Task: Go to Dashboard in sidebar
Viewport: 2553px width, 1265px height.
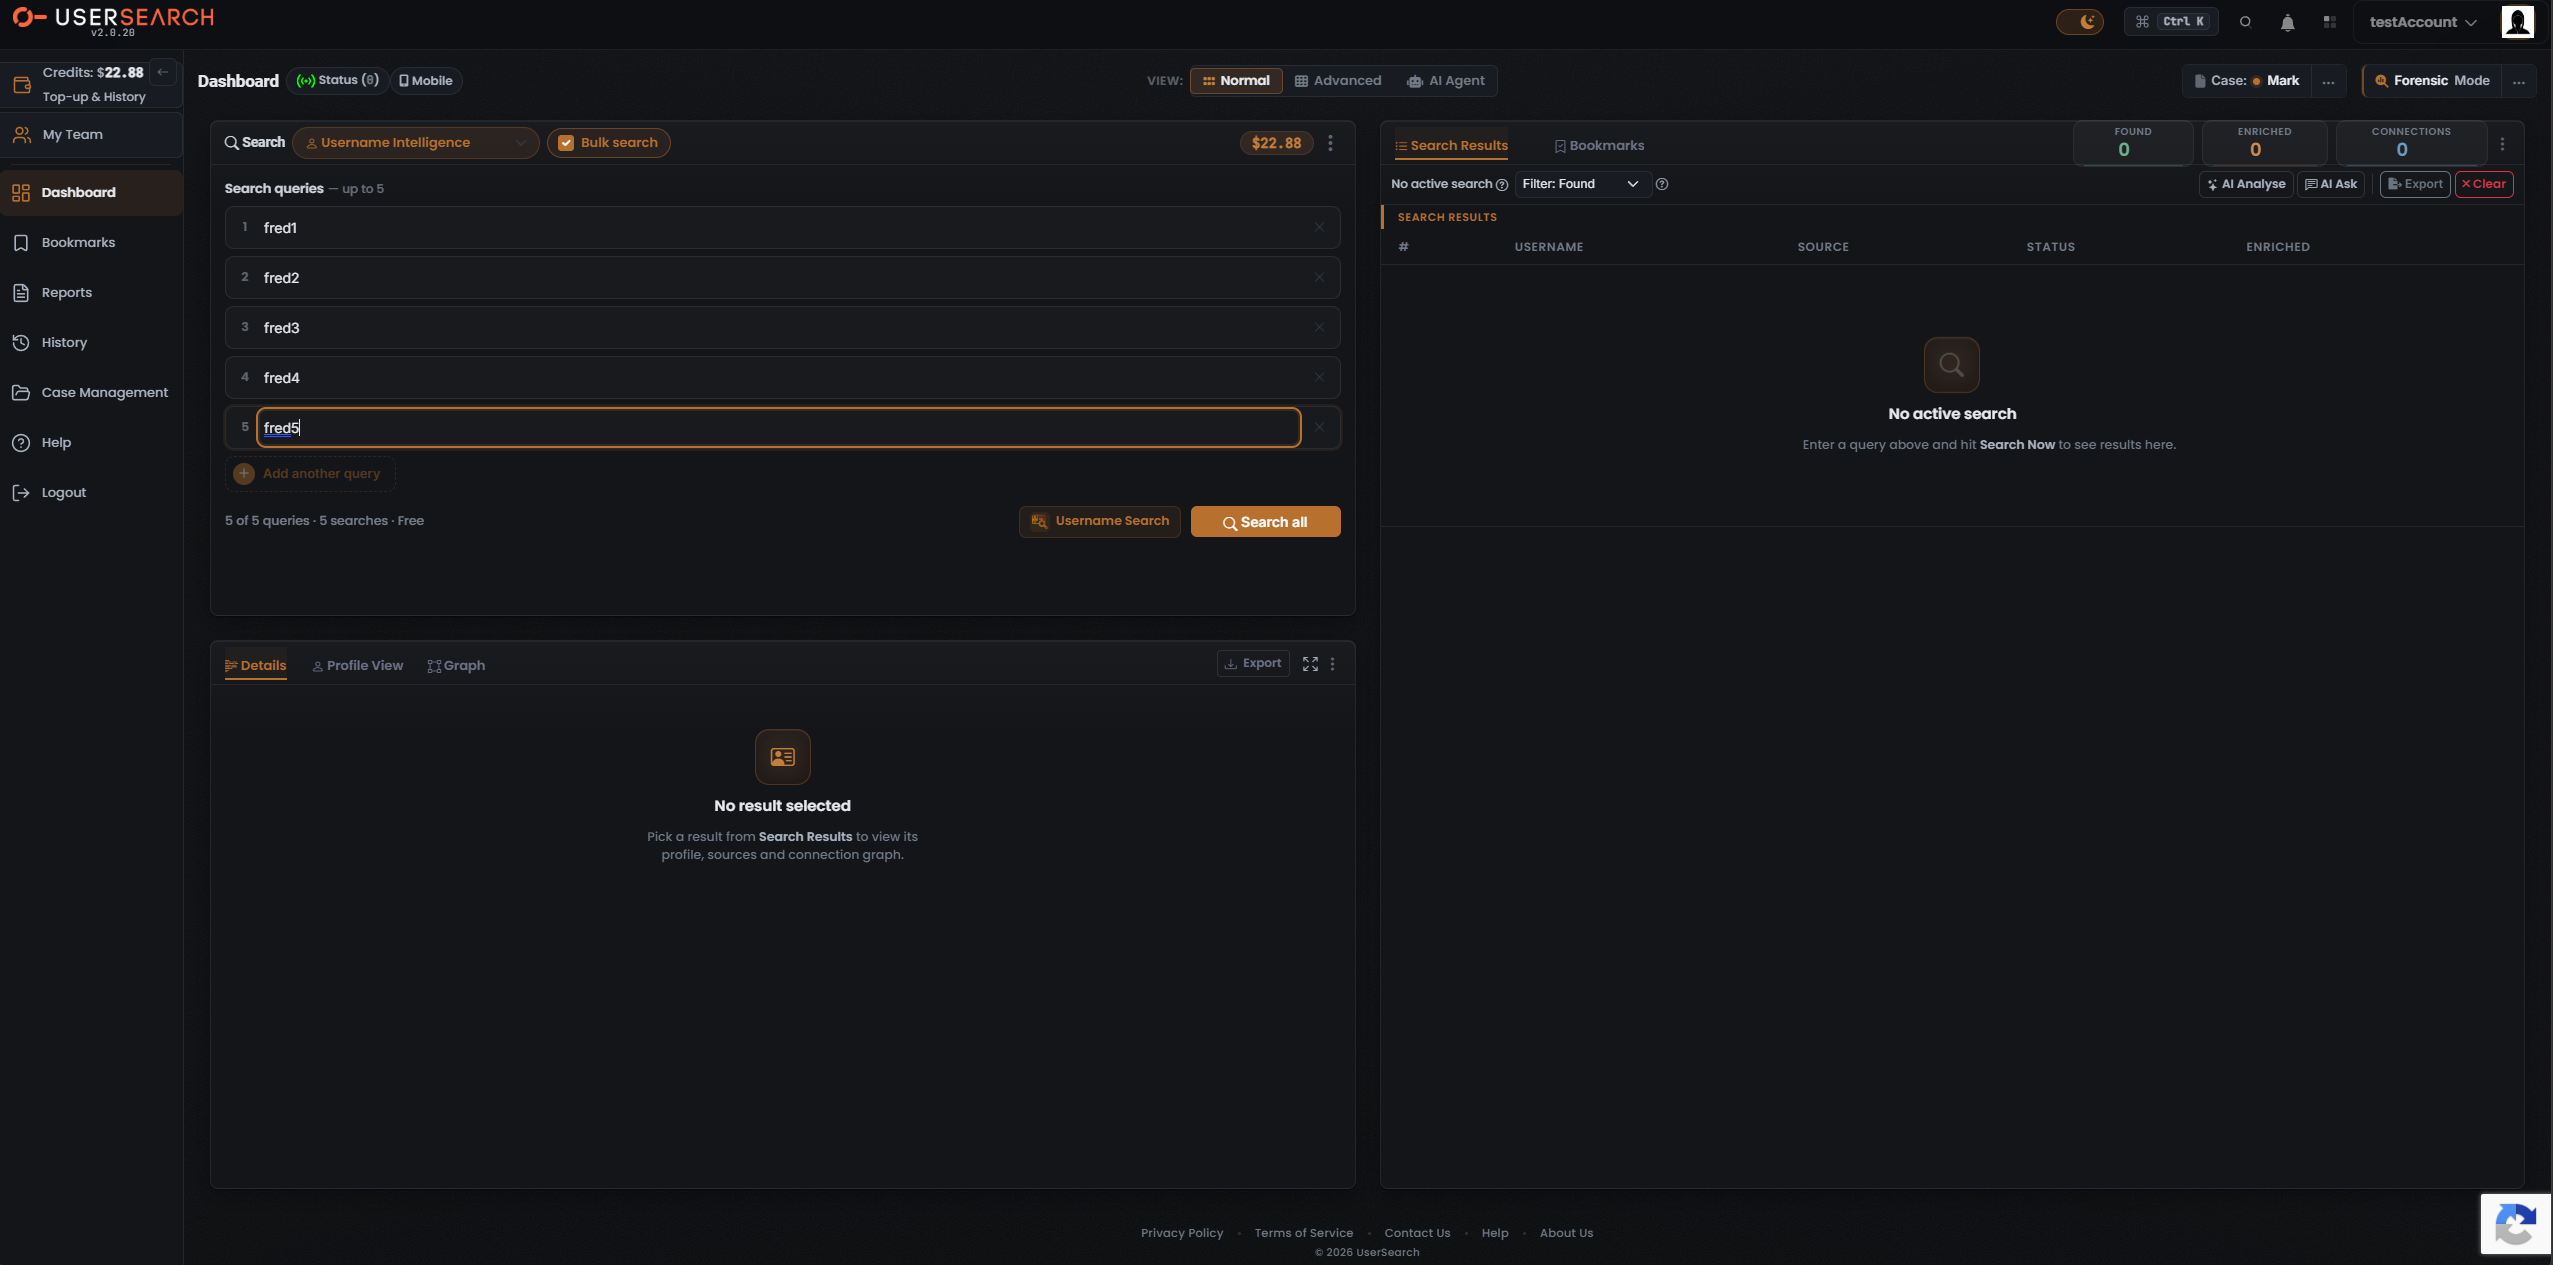Action: [x=91, y=192]
